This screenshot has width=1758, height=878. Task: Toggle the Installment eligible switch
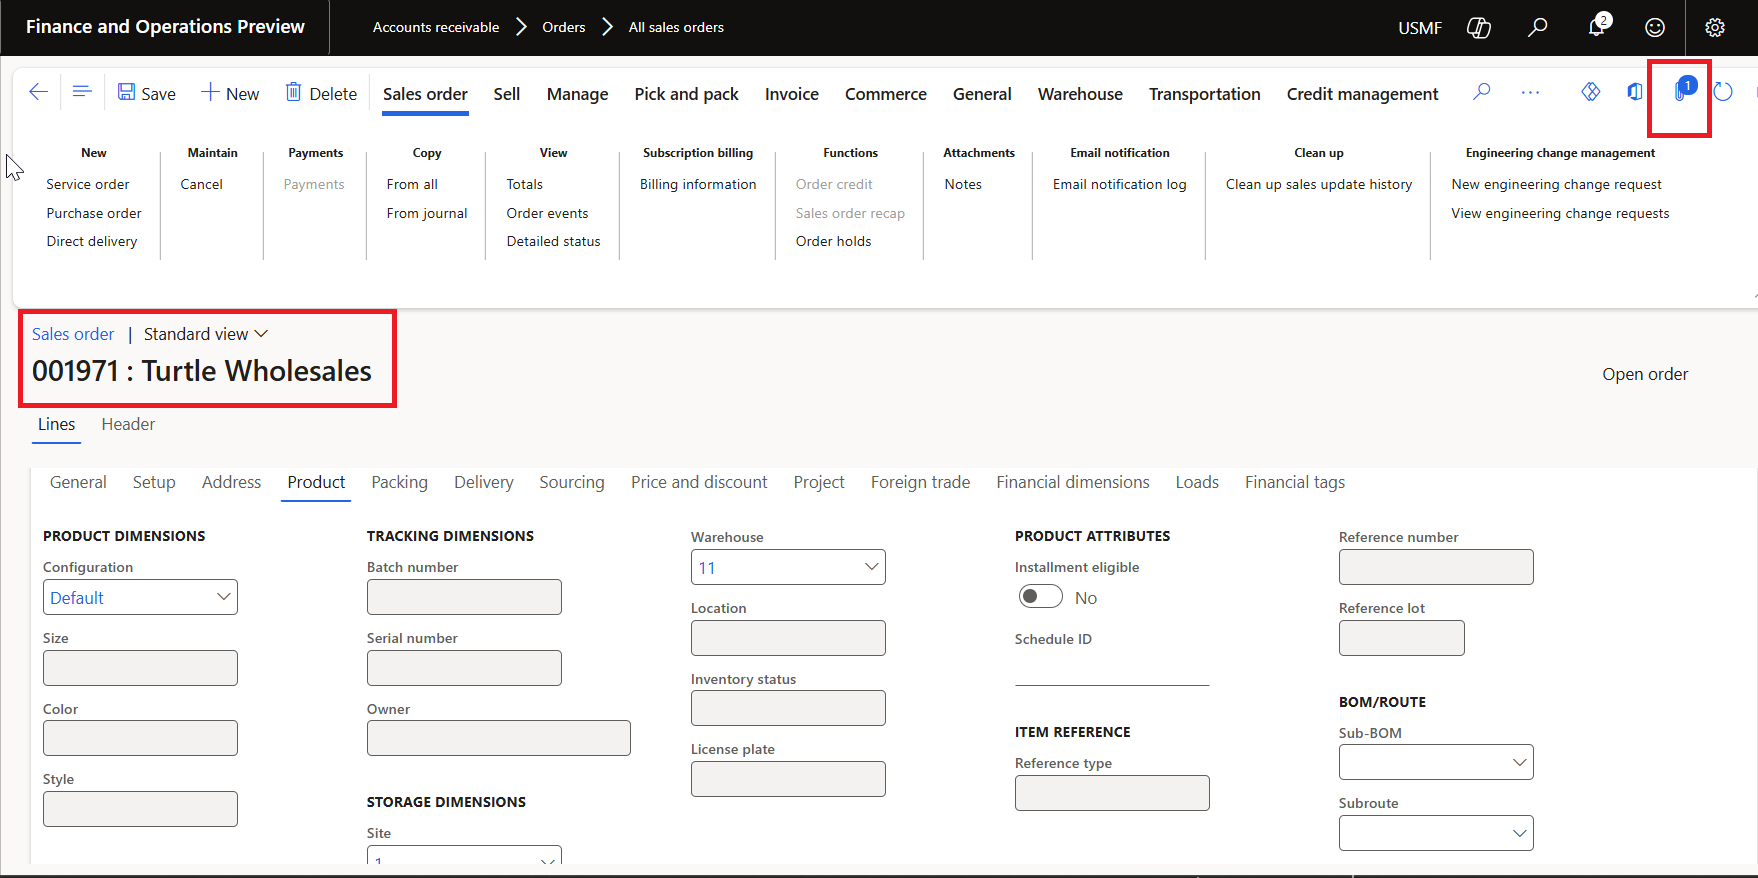(1040, 597)
